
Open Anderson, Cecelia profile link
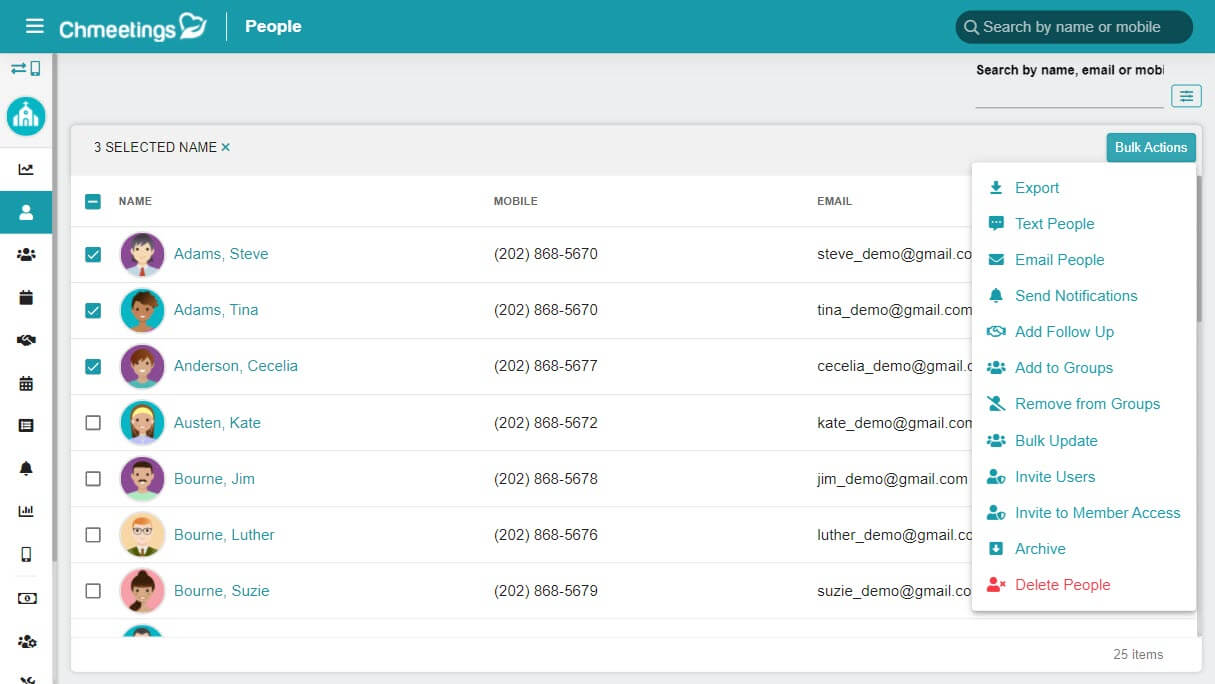coord(236,366)
